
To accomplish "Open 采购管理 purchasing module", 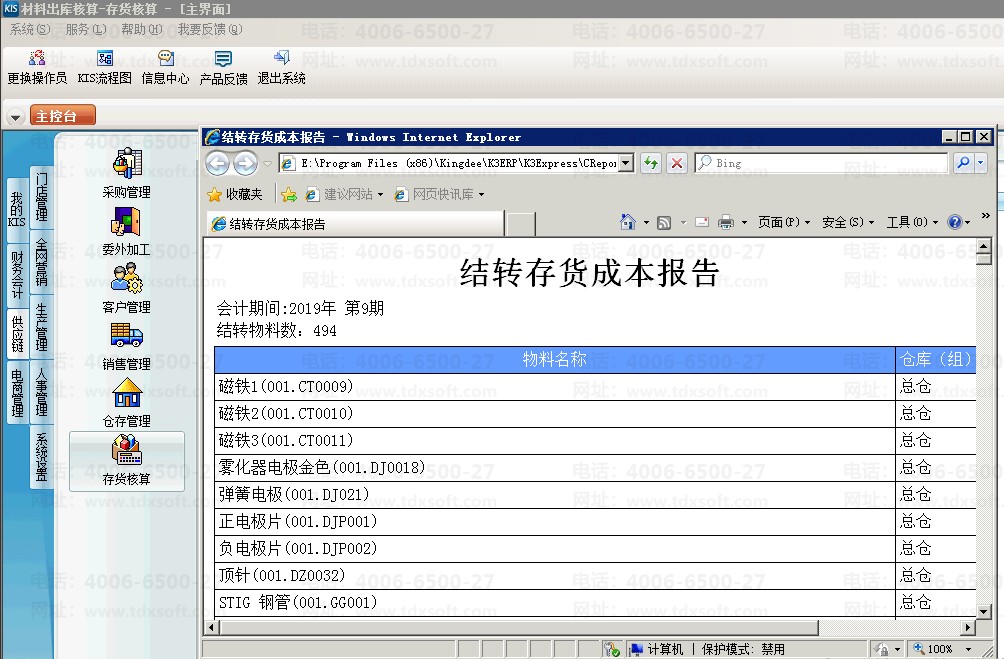I will 127,173.
